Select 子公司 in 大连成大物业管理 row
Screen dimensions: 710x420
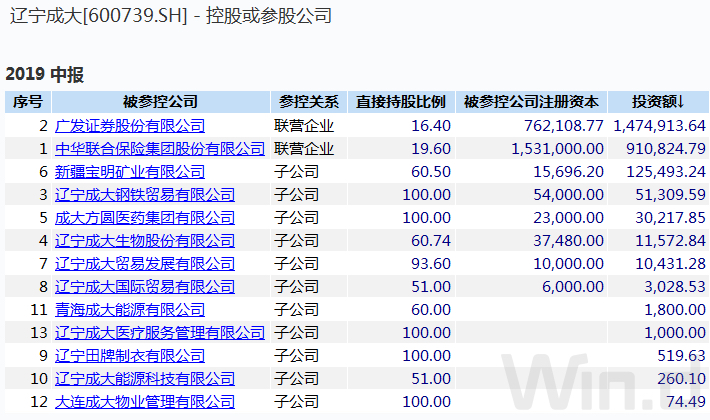pos(296,402)
